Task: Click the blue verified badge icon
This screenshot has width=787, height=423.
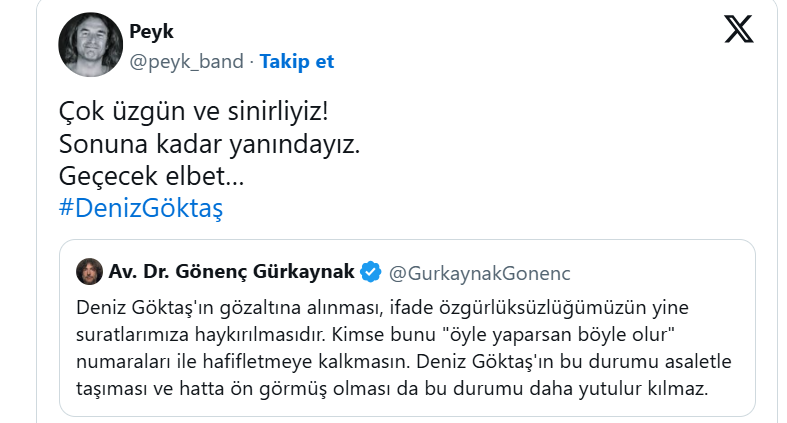Action: [371, 272]
